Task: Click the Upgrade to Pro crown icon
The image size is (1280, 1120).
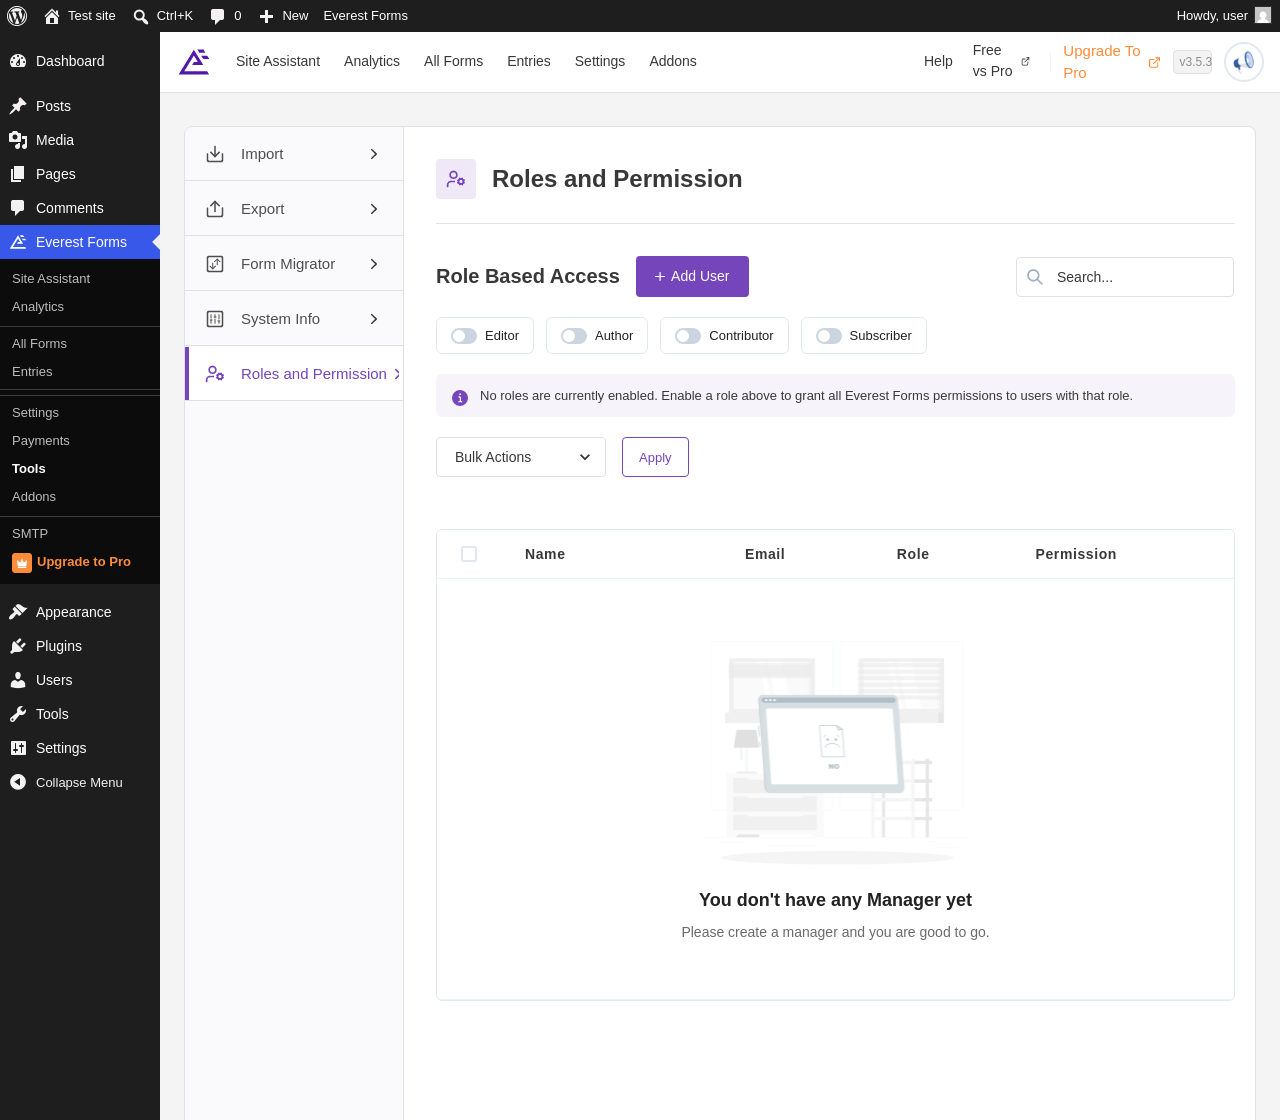Action: tap(22, 563)
